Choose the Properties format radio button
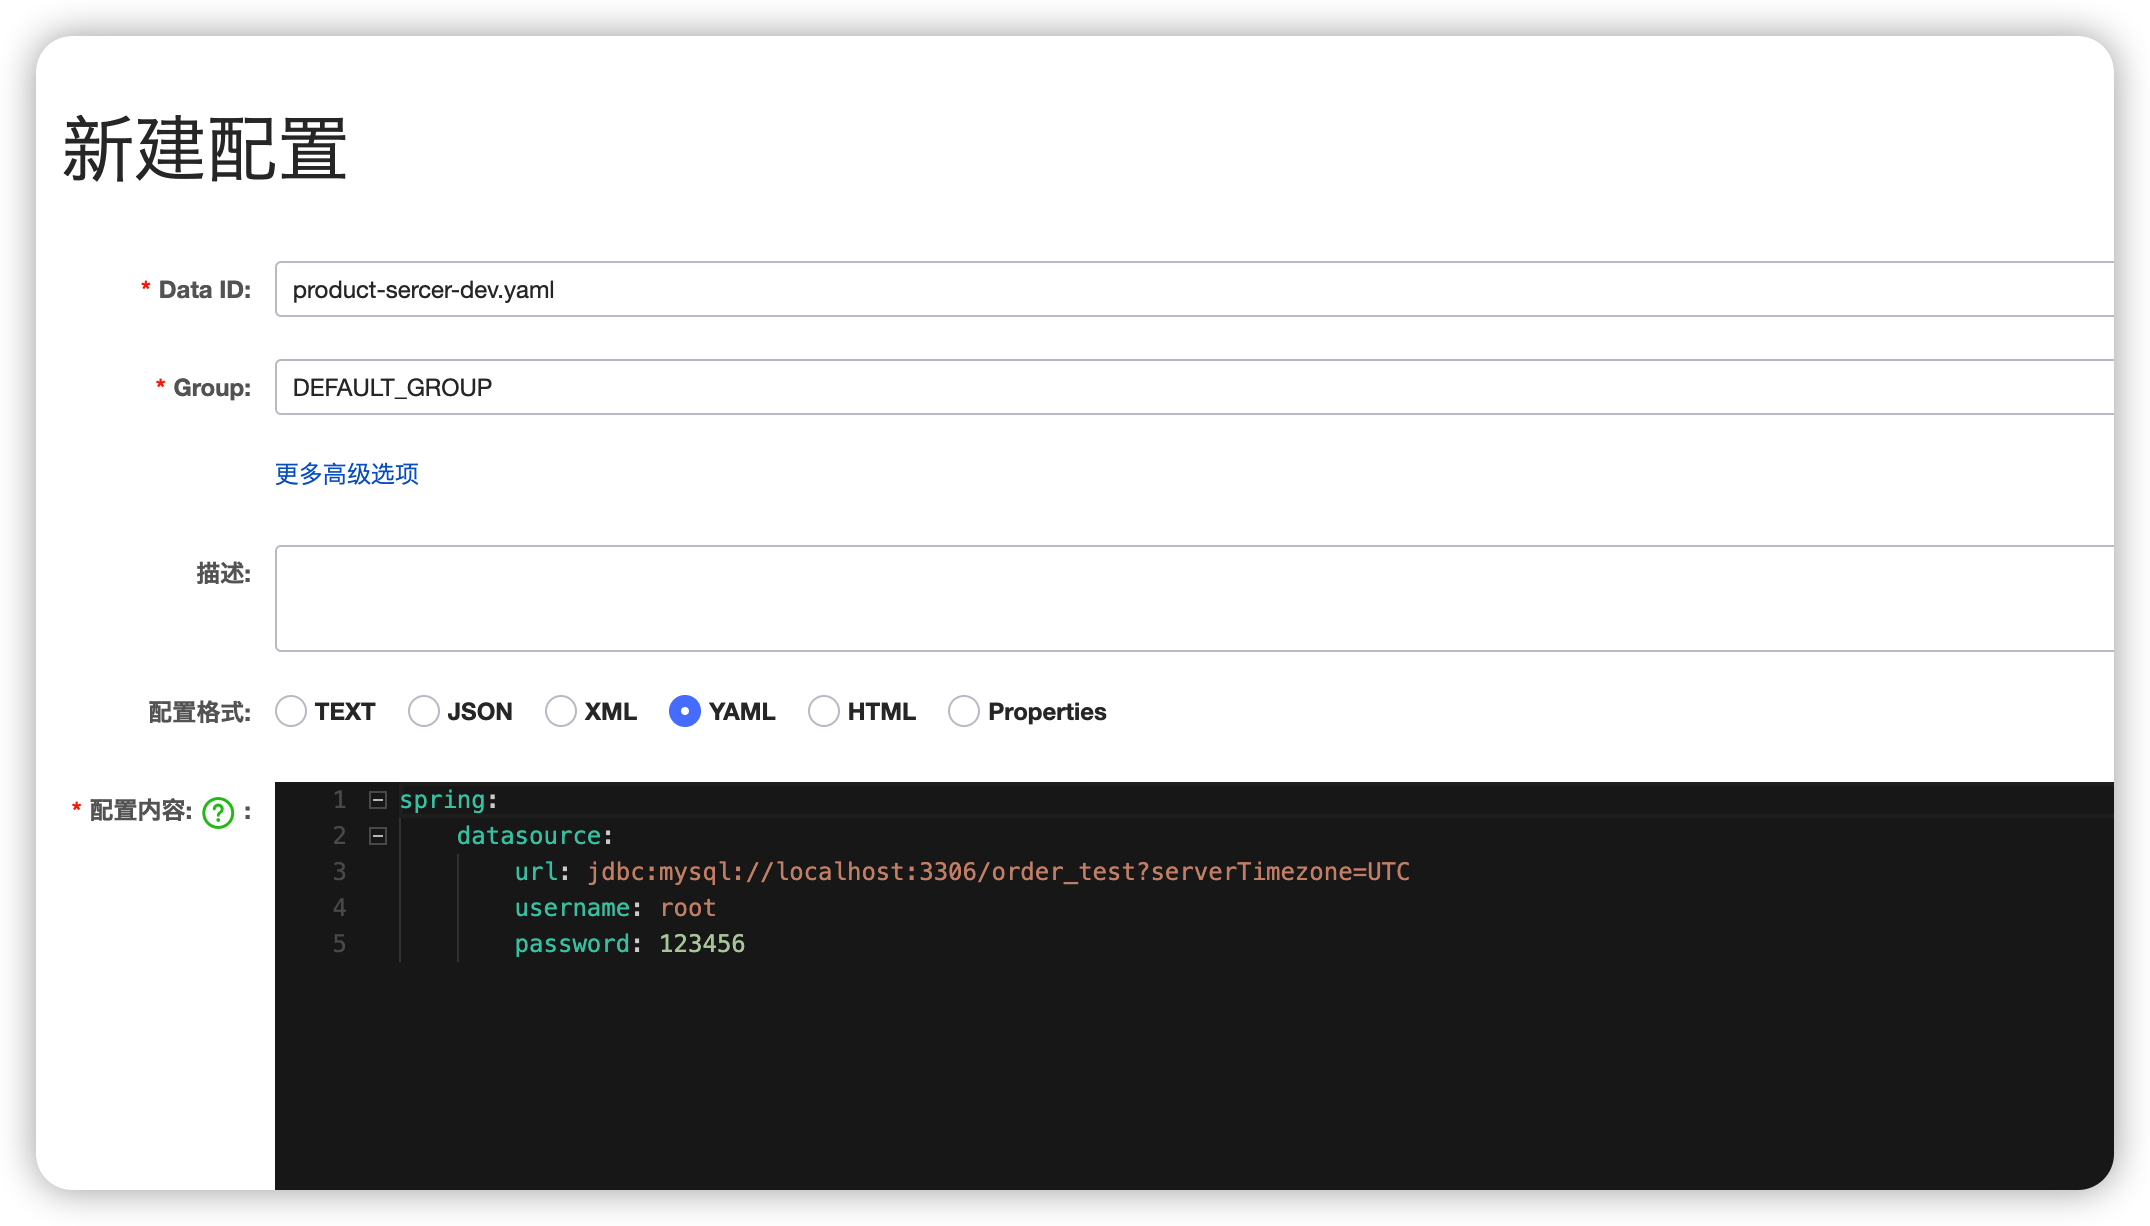This screenshot has height=1226, width=2150. [x=964, y=712]
